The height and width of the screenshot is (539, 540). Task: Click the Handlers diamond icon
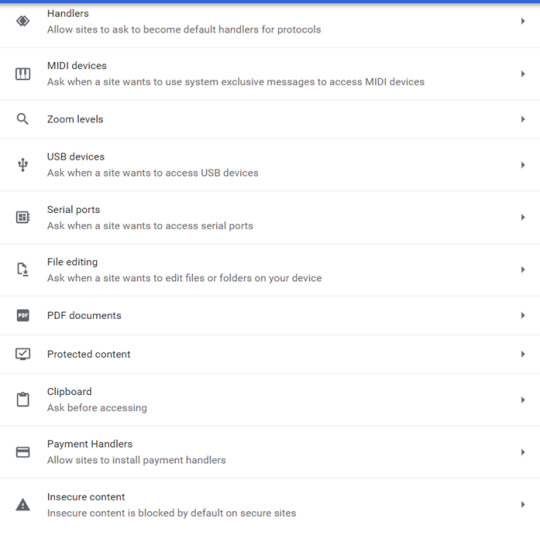coord(23,21)
